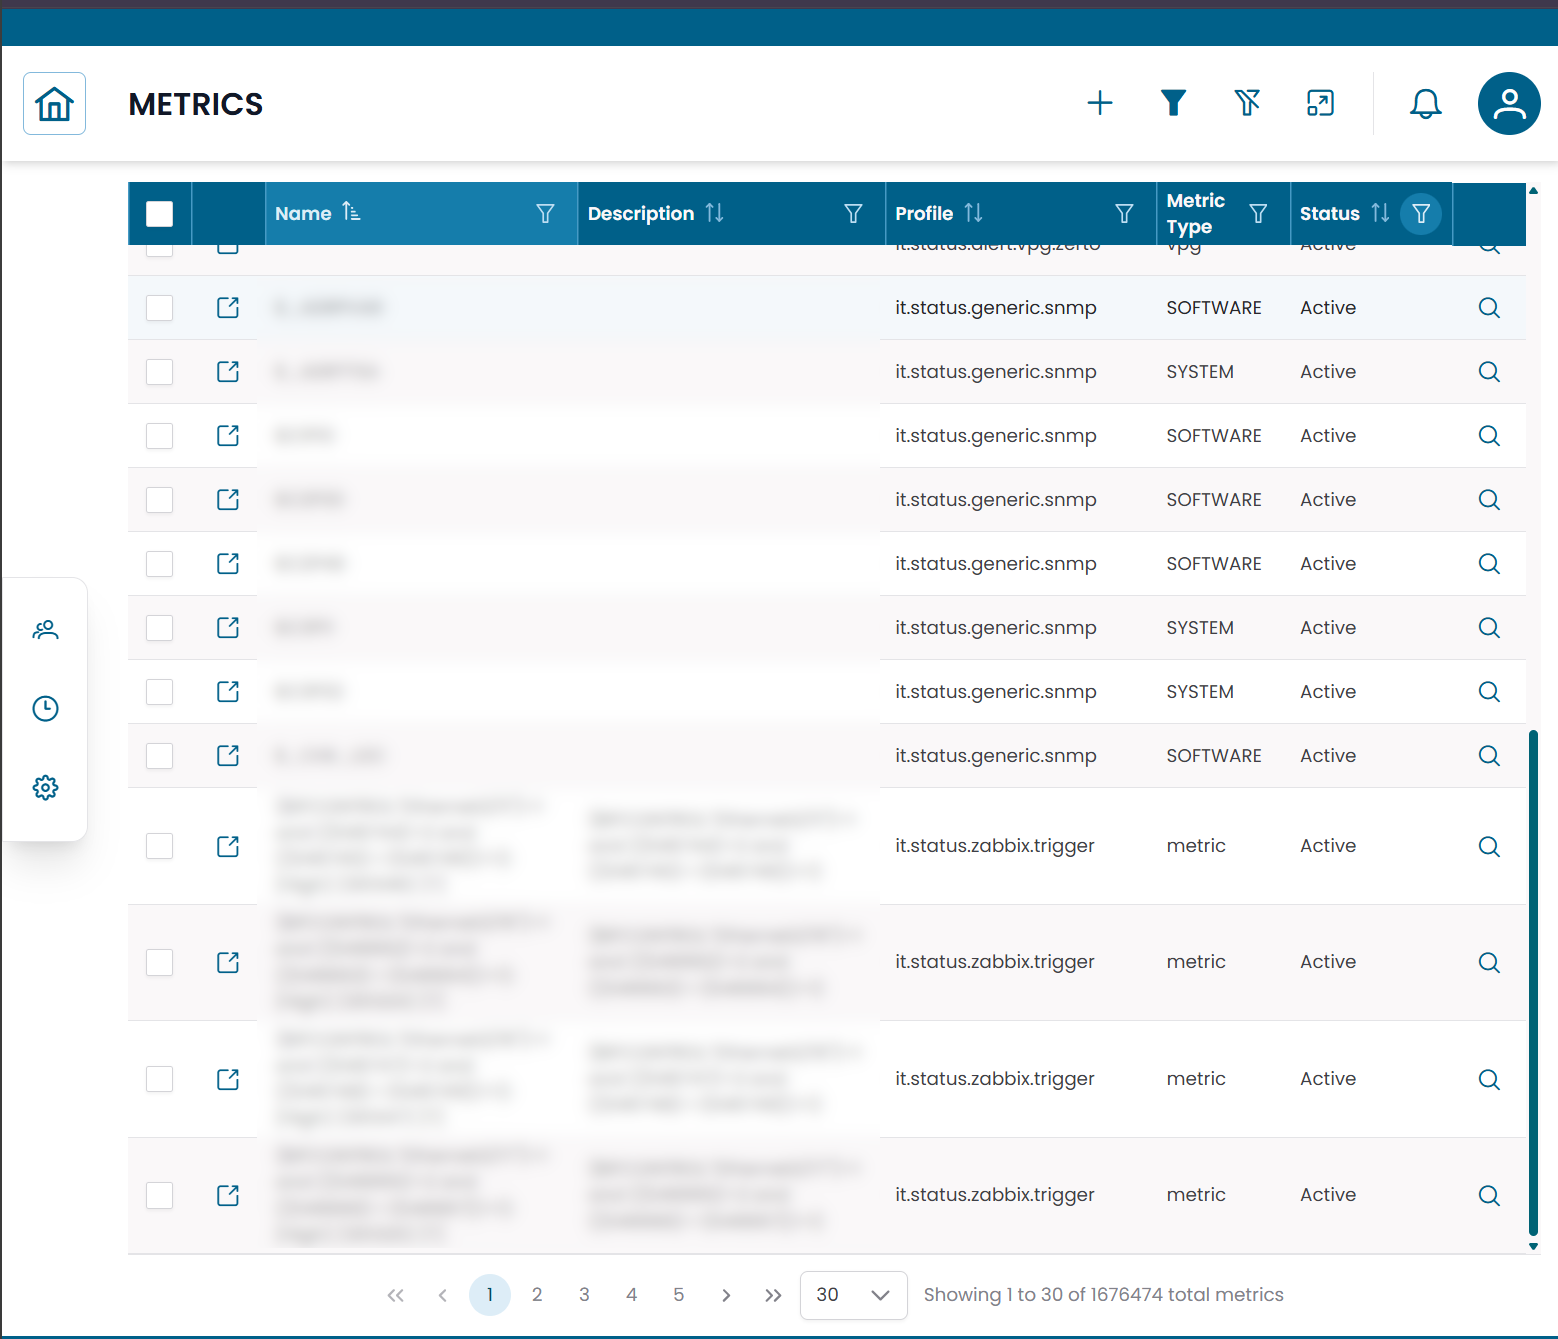This screenshot has width=1558, height=1339.
Task: Open the Name column filter
Action: (545, 213)
